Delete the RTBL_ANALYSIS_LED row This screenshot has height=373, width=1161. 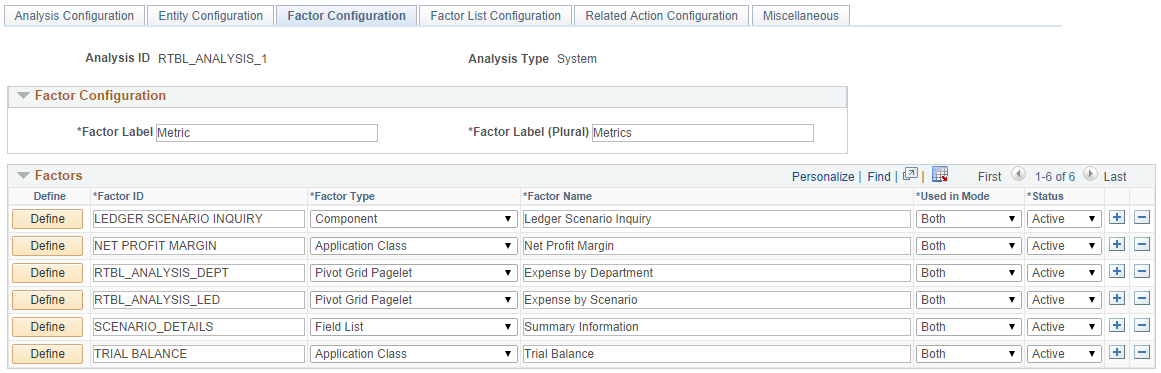tap(1142, 299)
